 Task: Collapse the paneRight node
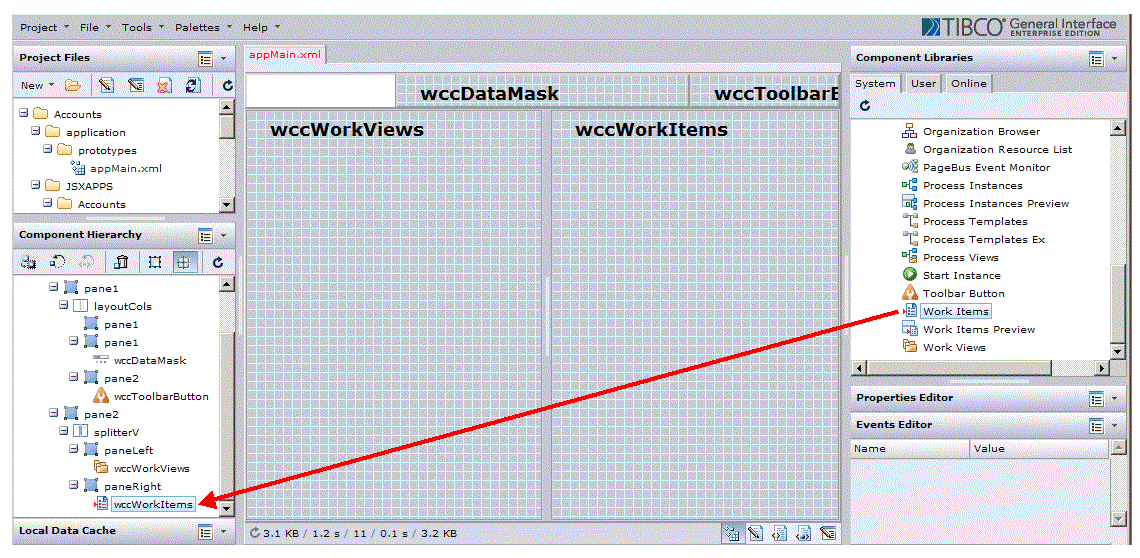click(74, 485)
